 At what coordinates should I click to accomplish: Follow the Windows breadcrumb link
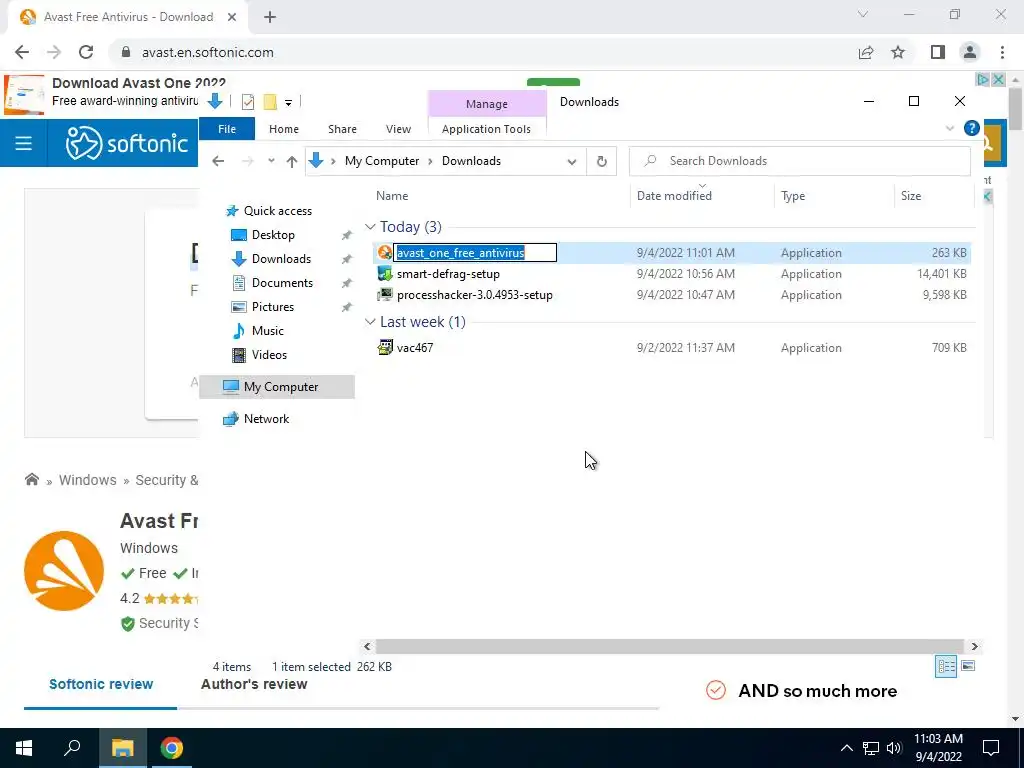click(x=88, y=480)
